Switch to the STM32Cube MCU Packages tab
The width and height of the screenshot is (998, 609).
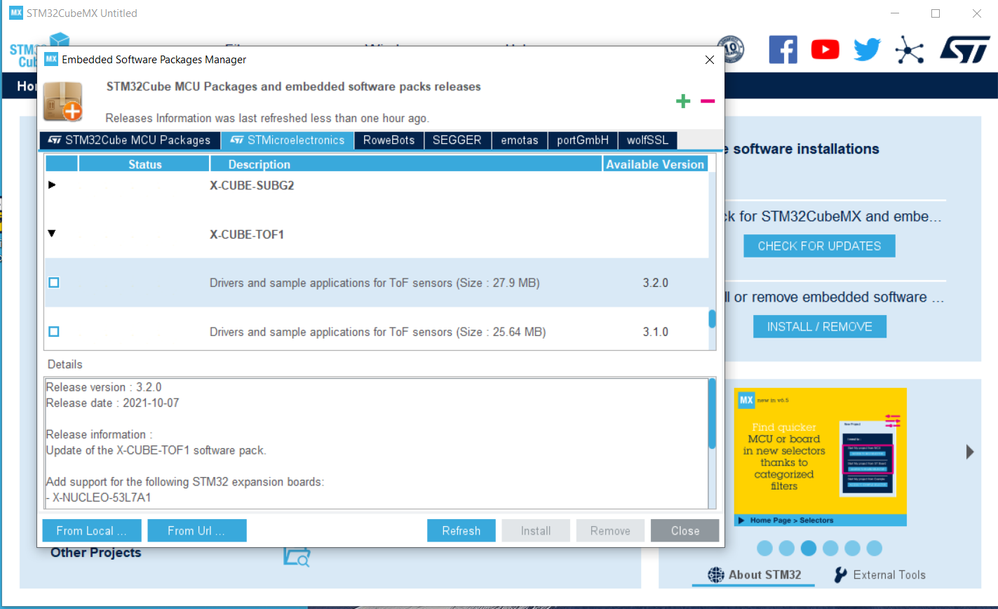coord(130,140)
